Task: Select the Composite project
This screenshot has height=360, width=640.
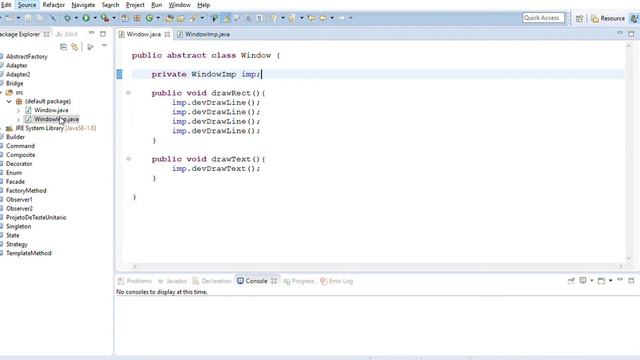Action: pyautogui.click(x=20, y=155)
